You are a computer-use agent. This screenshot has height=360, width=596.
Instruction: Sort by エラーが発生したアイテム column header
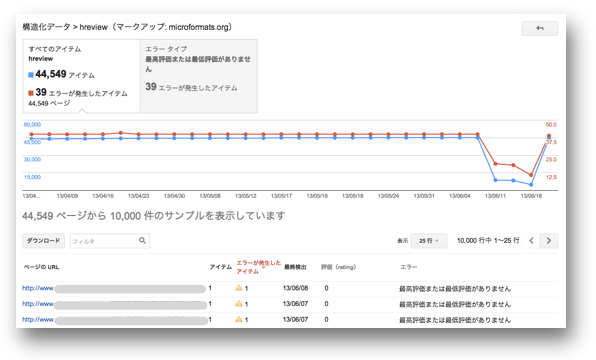pyautogui.click(x=258, y=267)
